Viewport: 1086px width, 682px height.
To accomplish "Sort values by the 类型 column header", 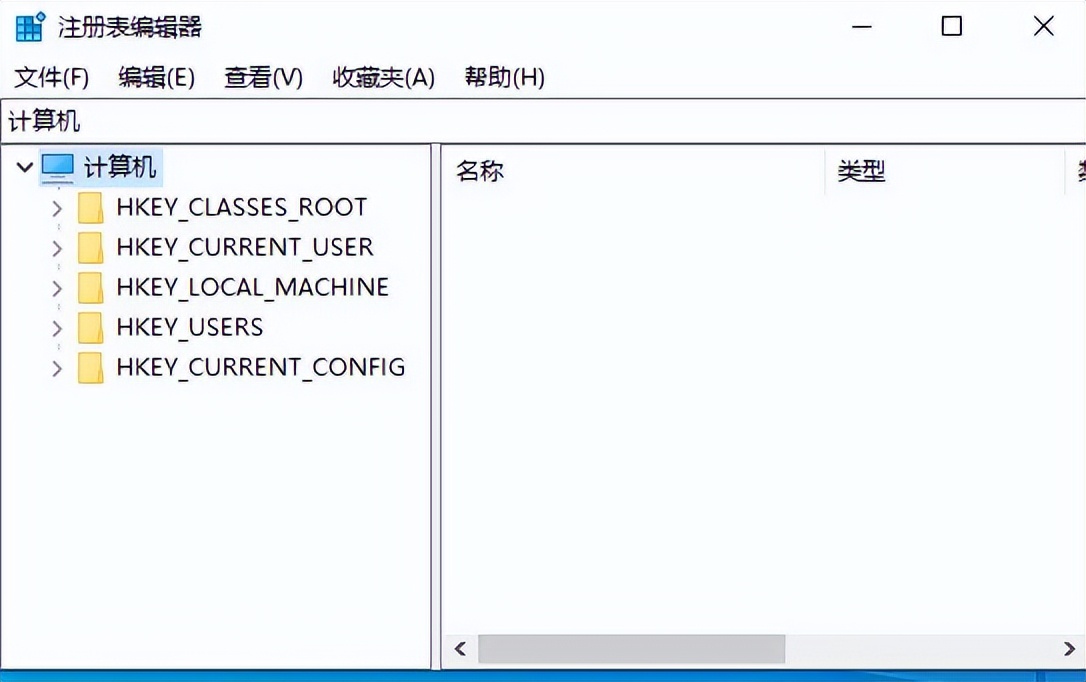I will coord(861,171).
